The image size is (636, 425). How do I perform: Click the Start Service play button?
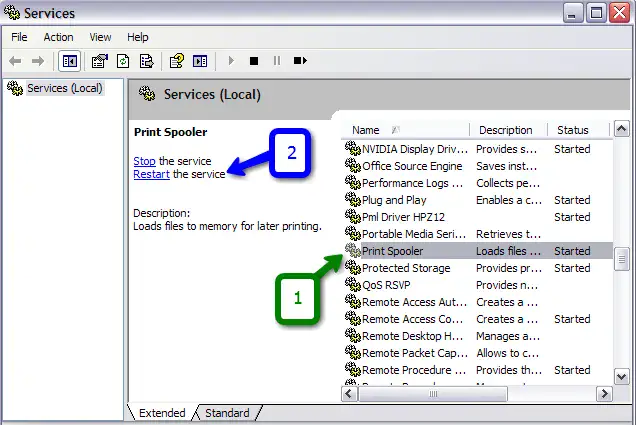[231, 61]
